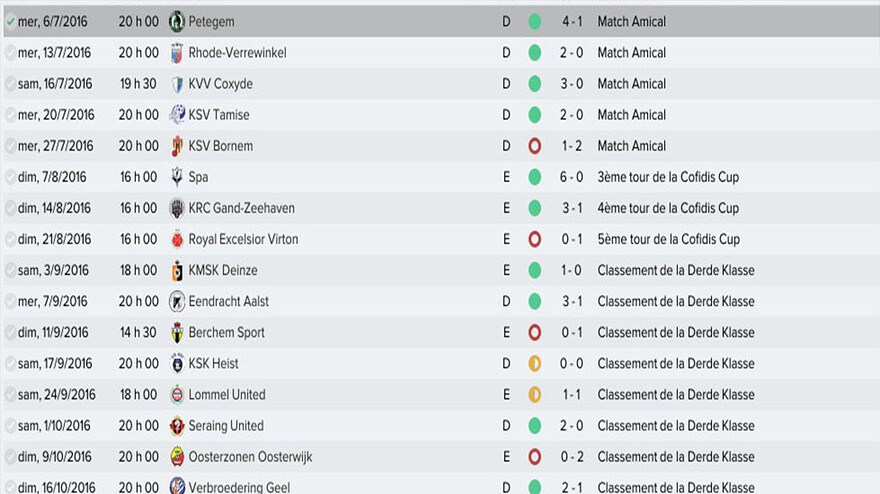Click the Seraing United club logo
880x494 pixels.
pos(177,426)
